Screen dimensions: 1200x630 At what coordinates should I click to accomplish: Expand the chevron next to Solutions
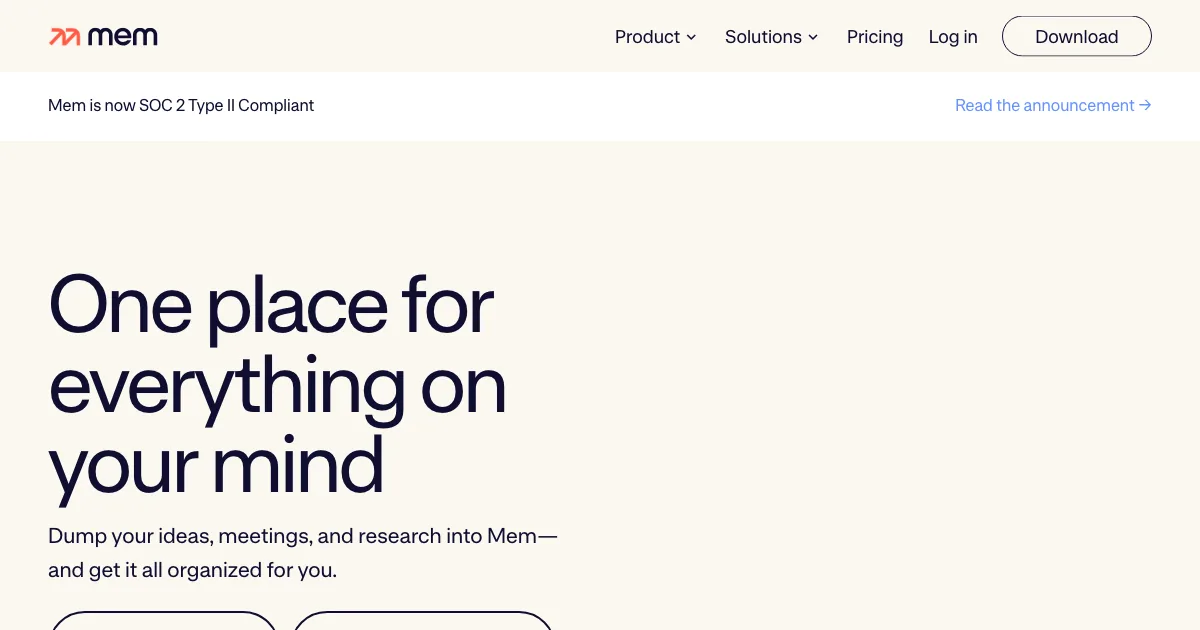pos(813,37)
